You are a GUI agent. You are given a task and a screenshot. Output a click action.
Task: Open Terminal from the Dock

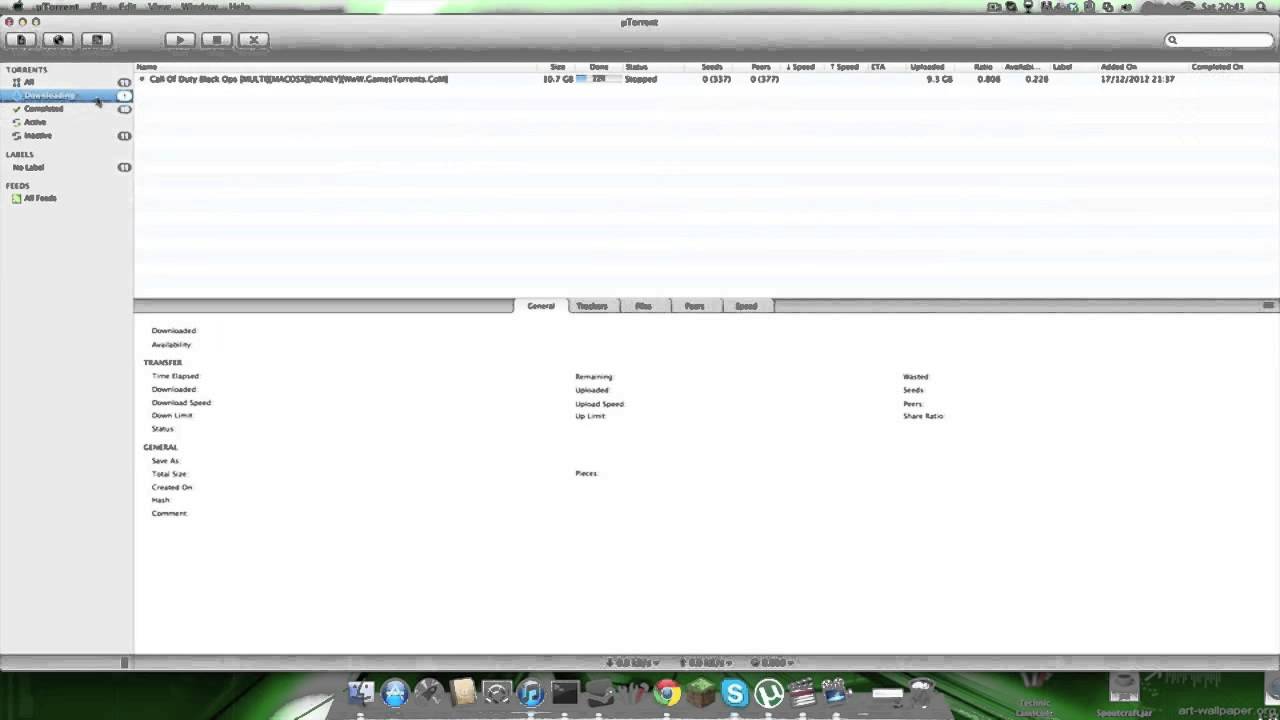click(565, 693)
